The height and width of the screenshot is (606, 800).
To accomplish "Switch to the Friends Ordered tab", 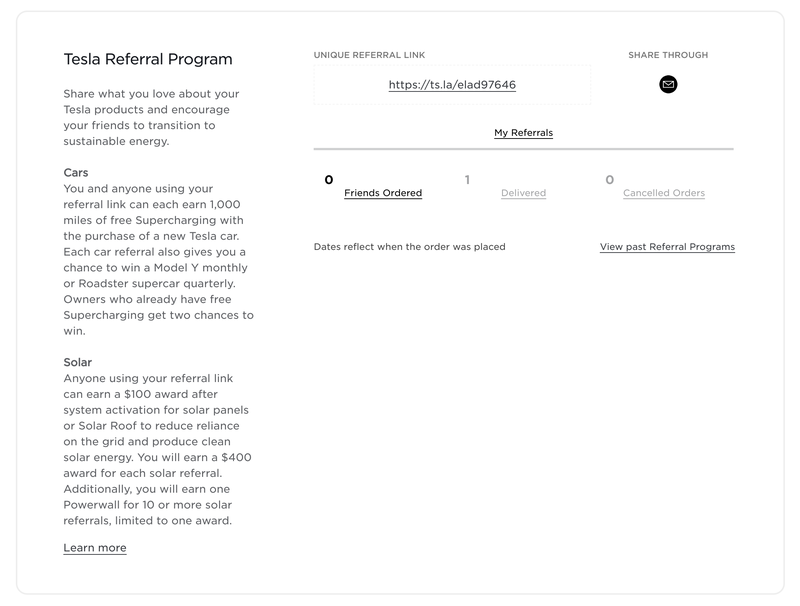I will 383,193.
